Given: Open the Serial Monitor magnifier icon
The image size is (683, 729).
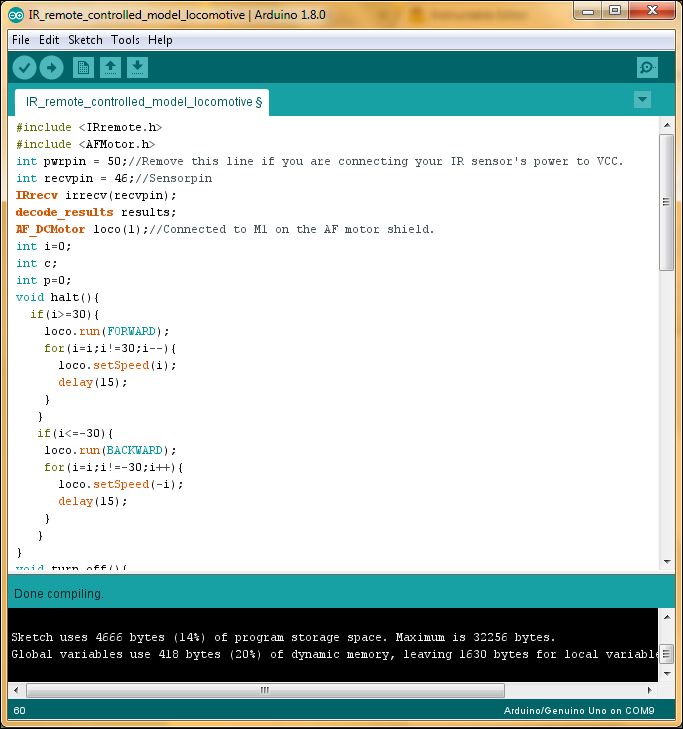Looking at the screenshot, I should (x=647, y=68).
